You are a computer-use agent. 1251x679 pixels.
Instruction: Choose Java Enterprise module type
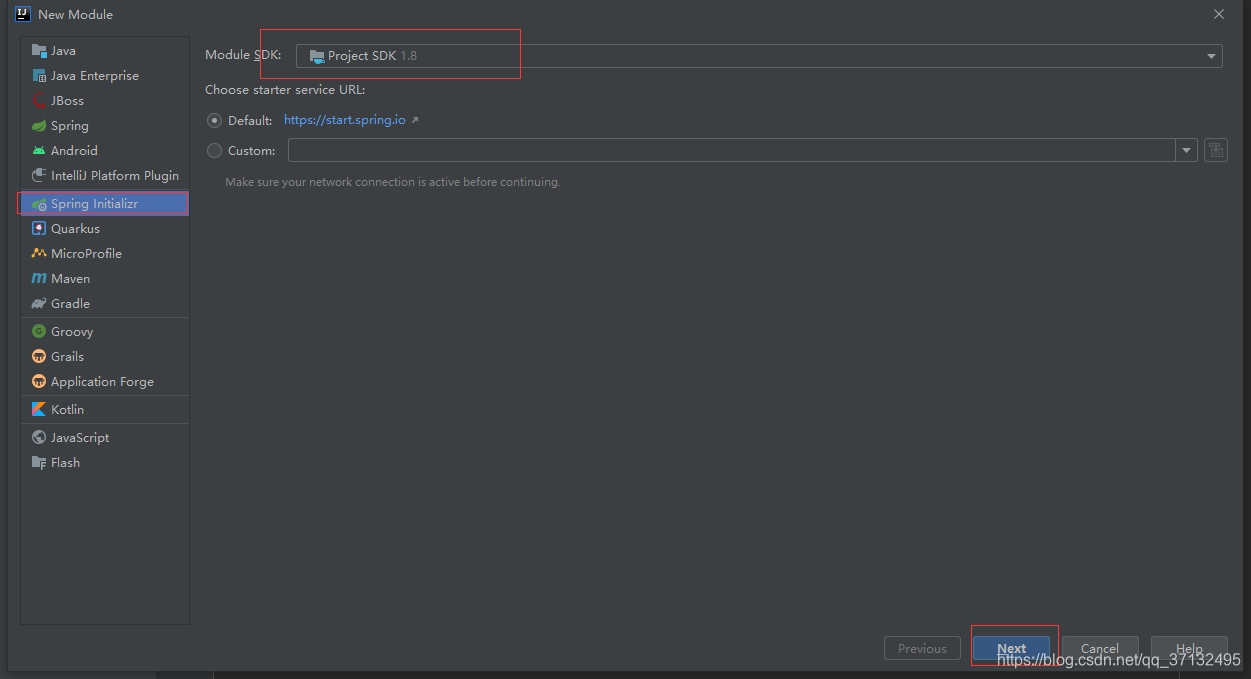105,76
